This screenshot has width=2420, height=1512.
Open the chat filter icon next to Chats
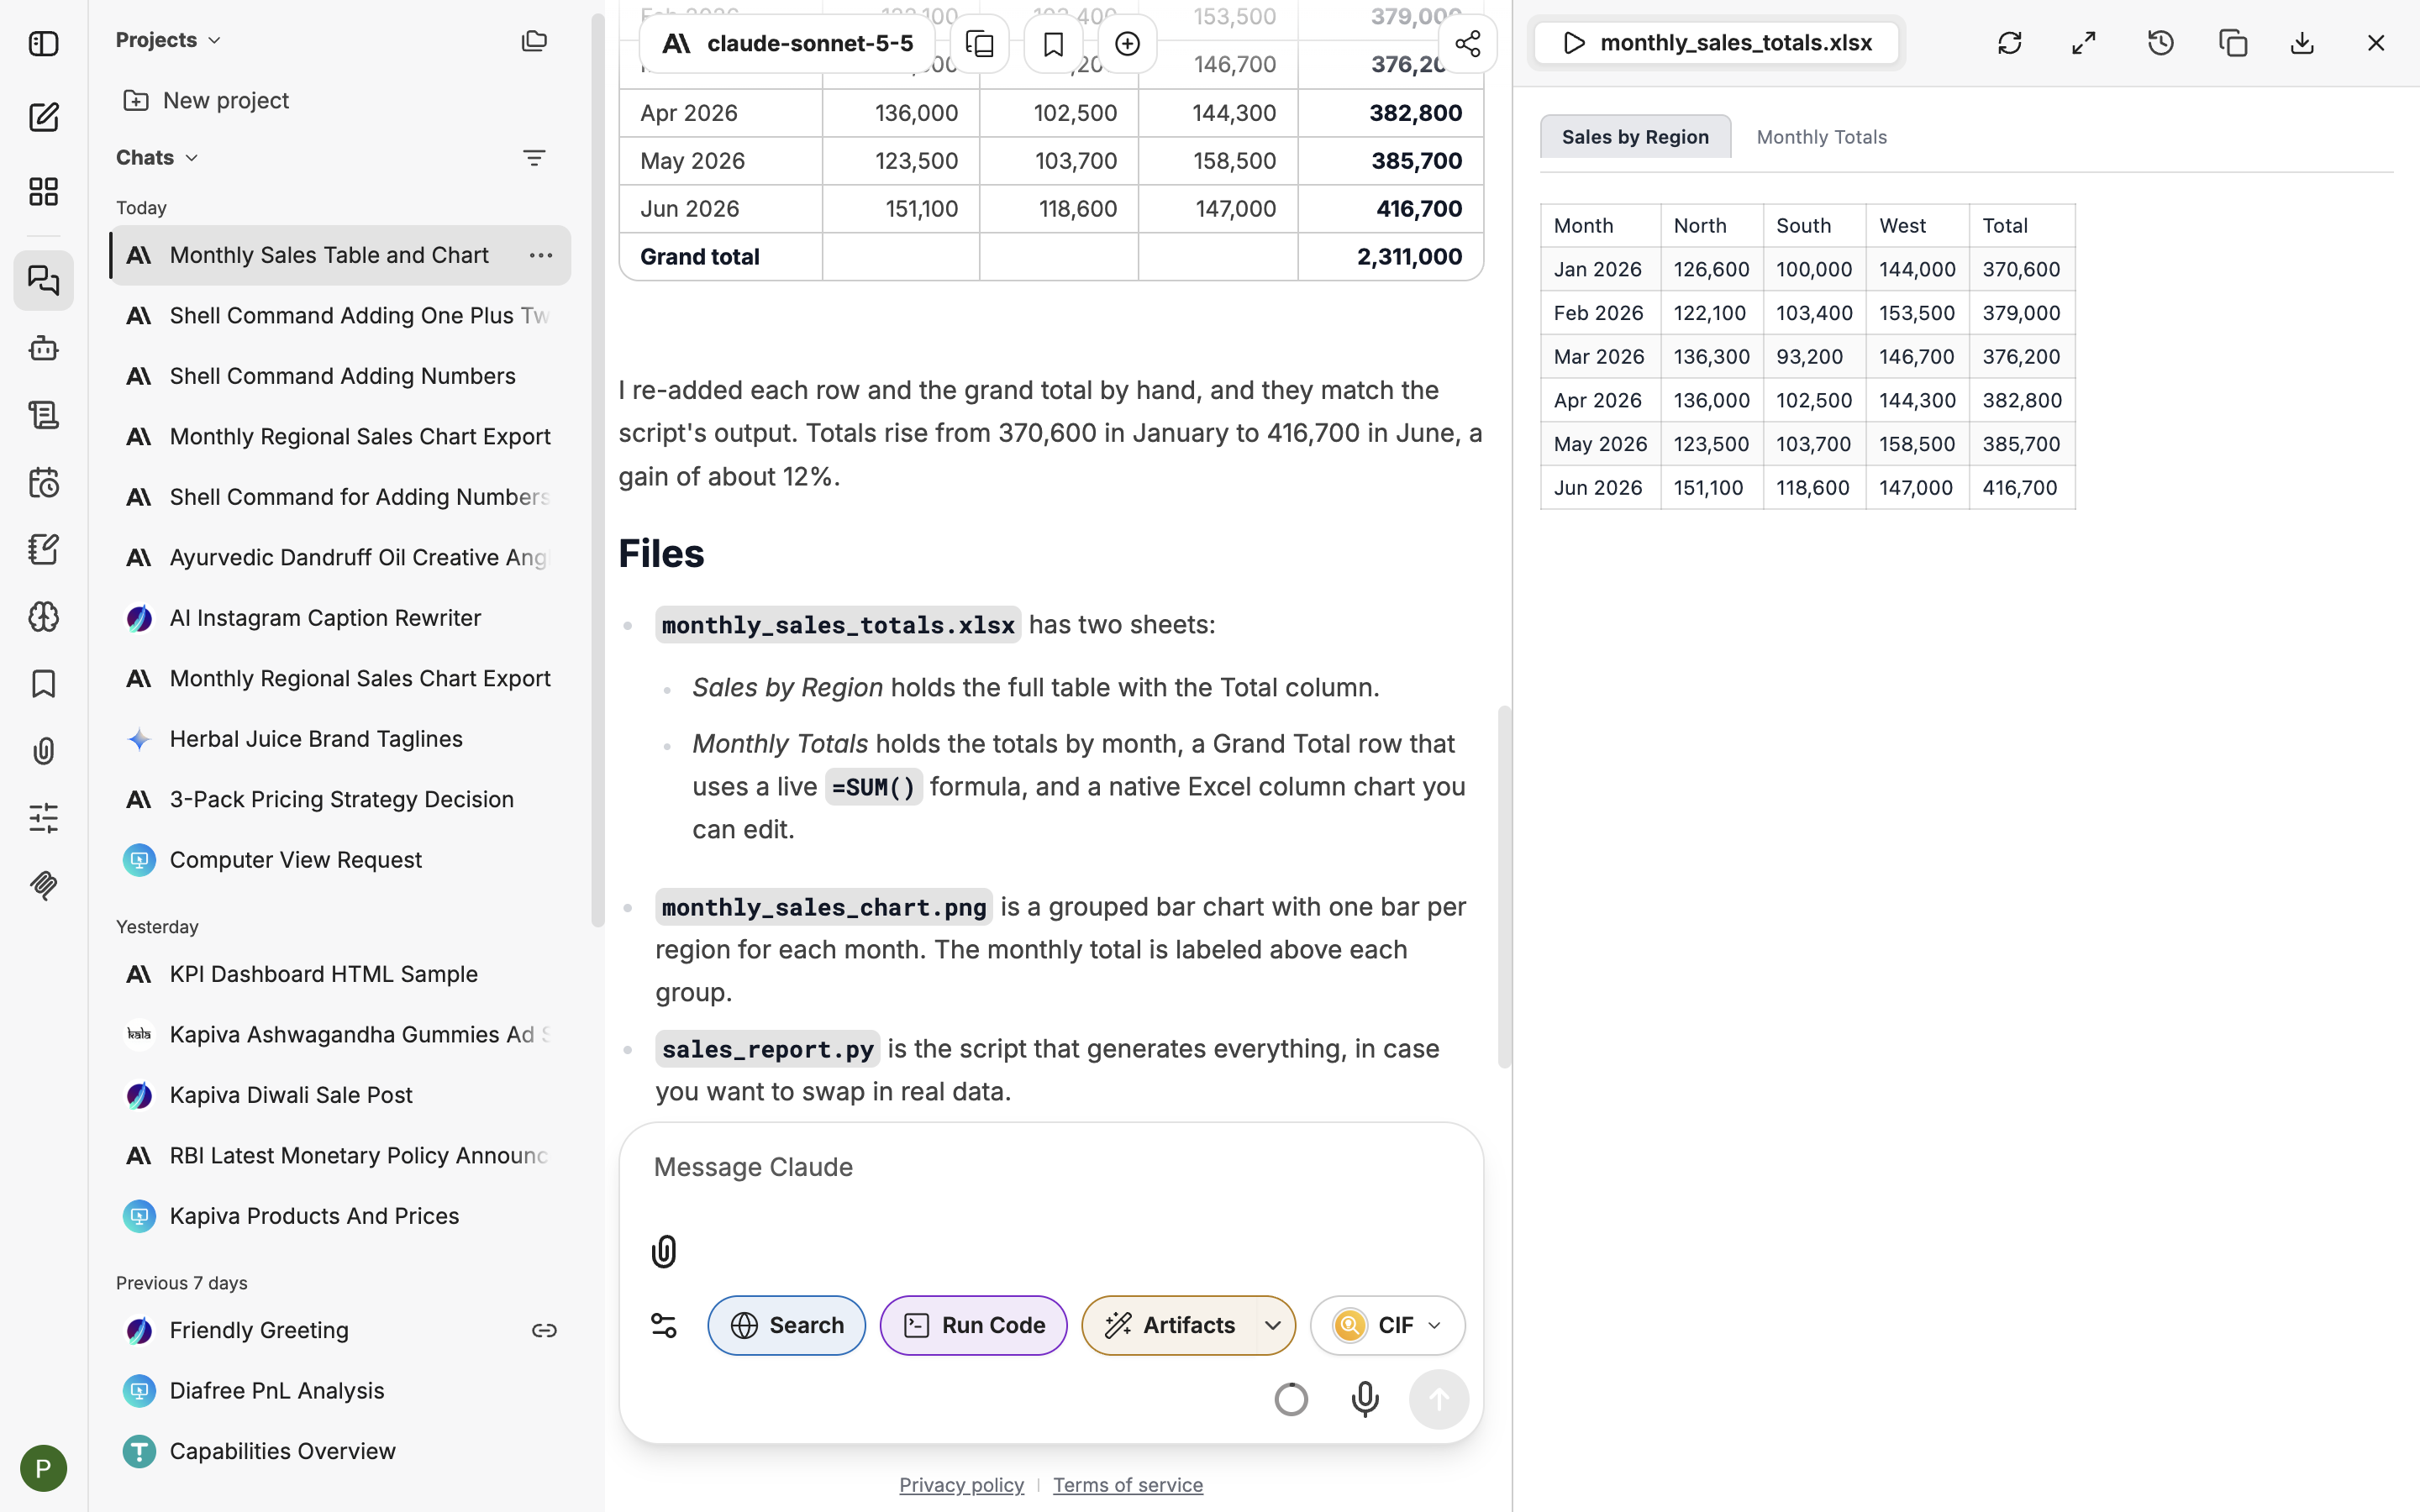(x=534, y=158)
